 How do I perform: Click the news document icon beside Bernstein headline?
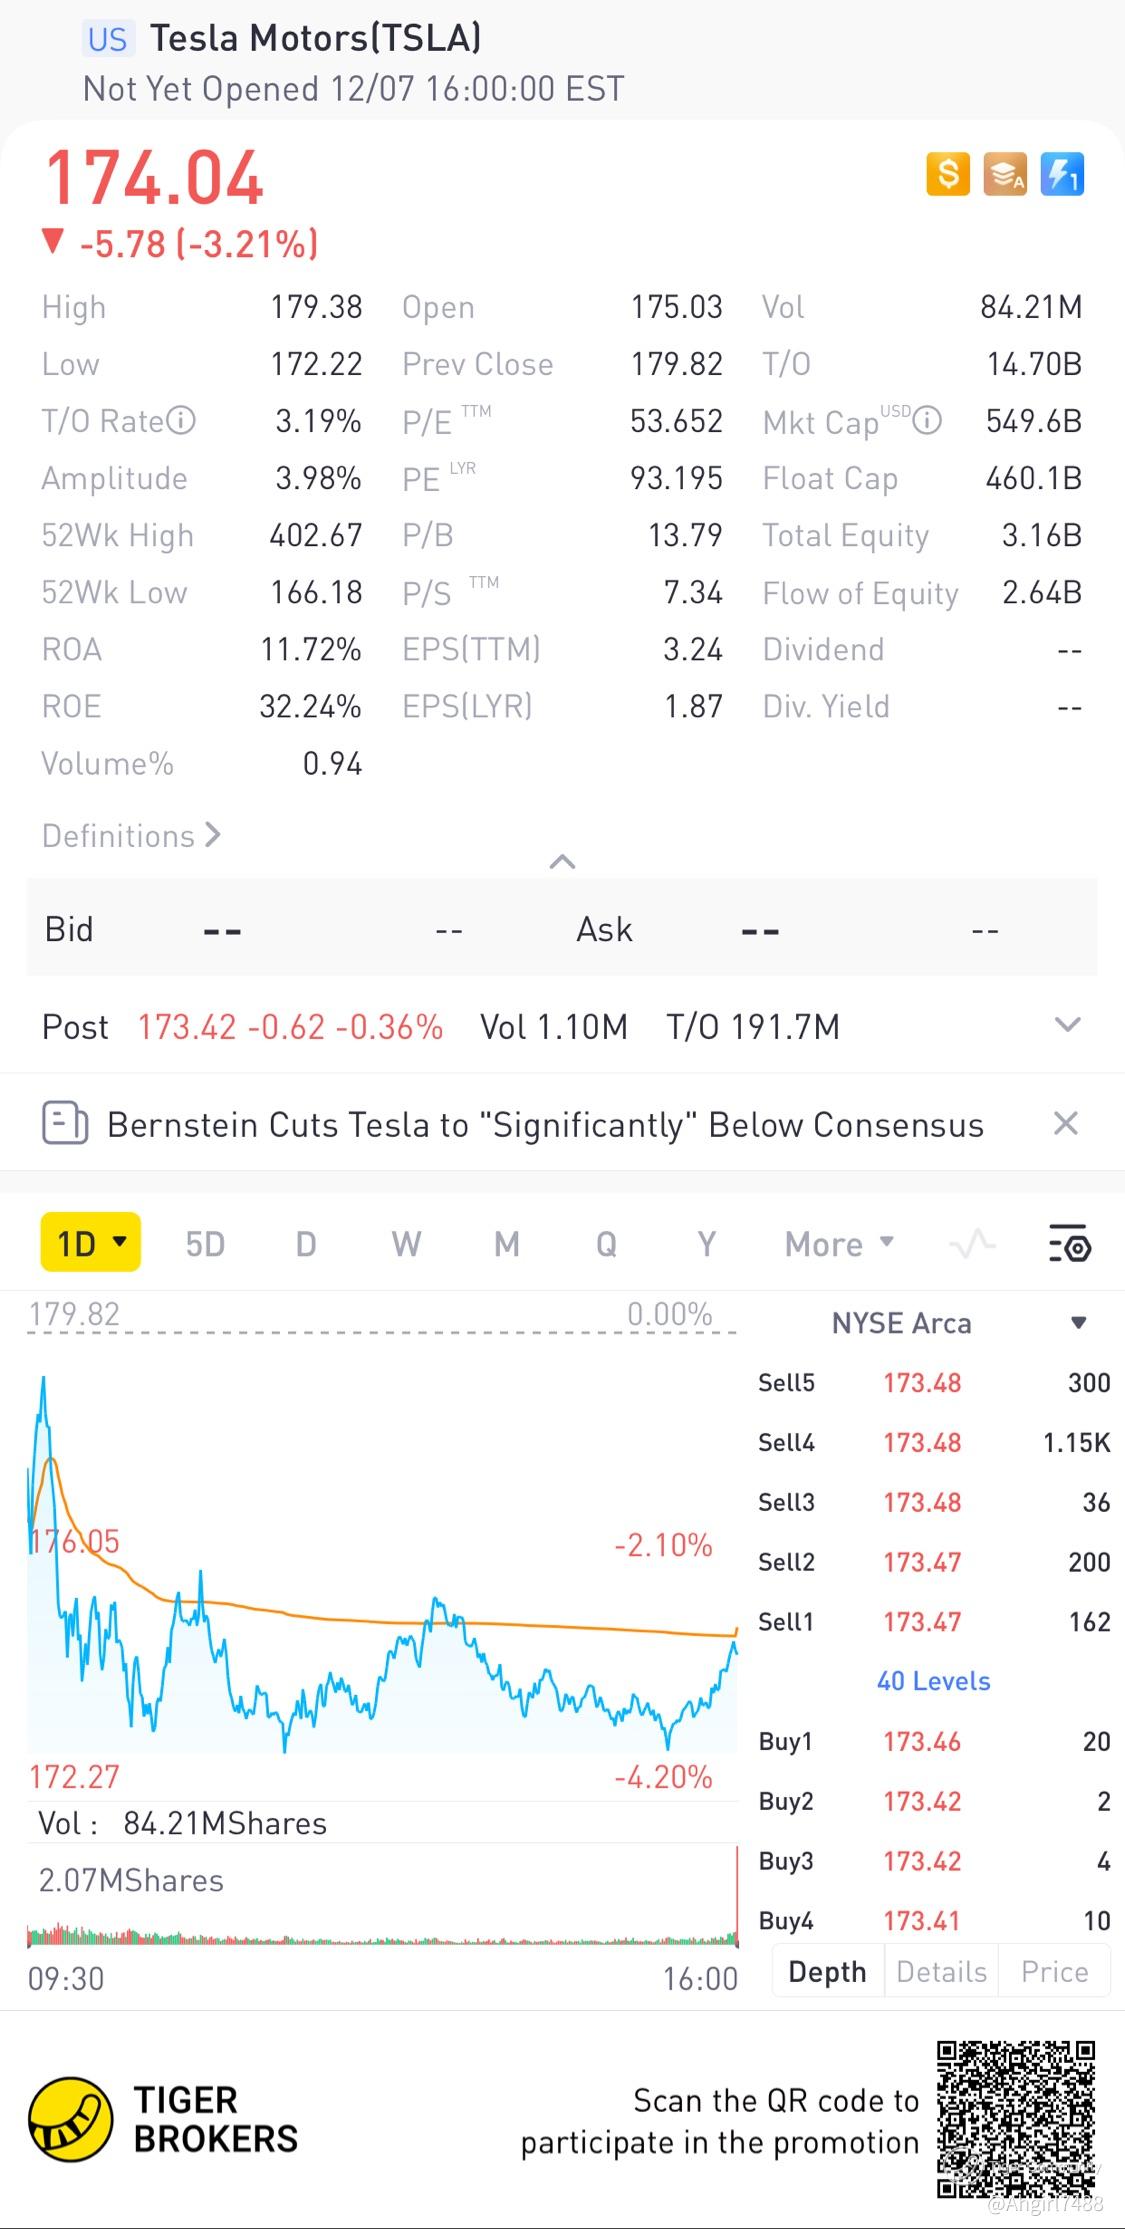click(65, 1123)
